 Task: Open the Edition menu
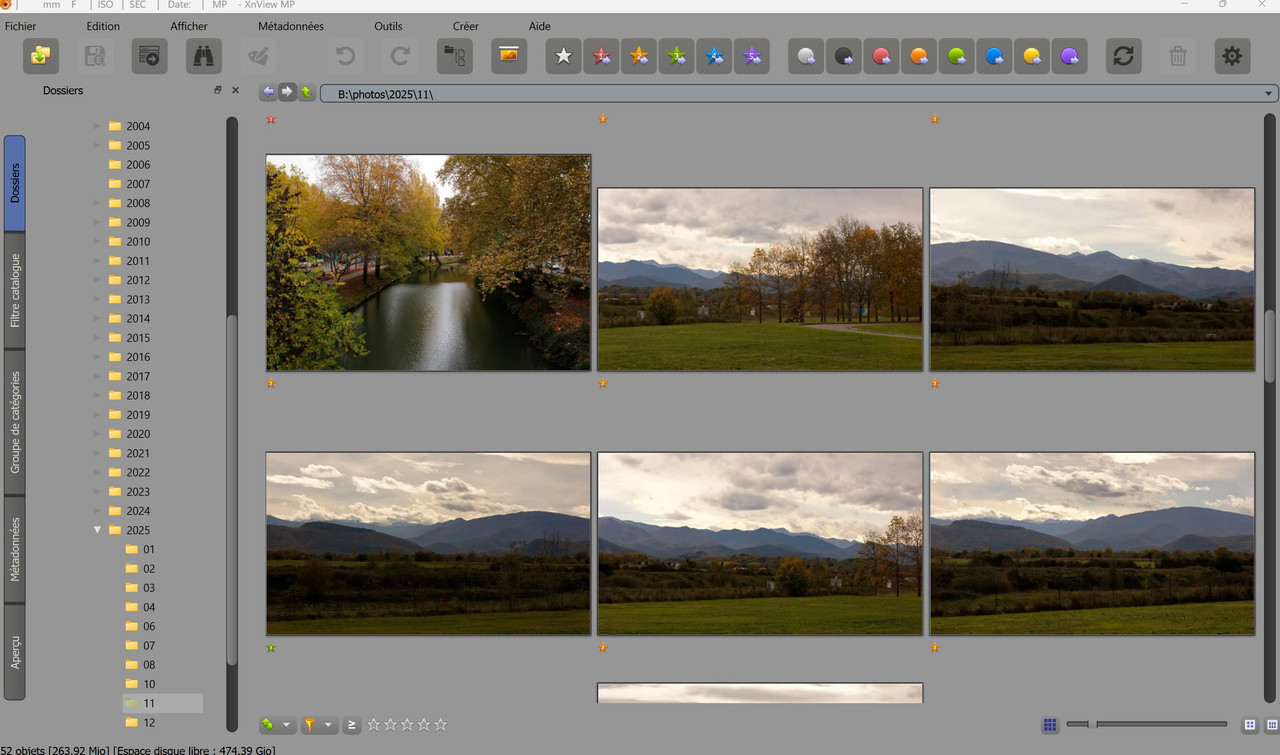coord(103,26)
